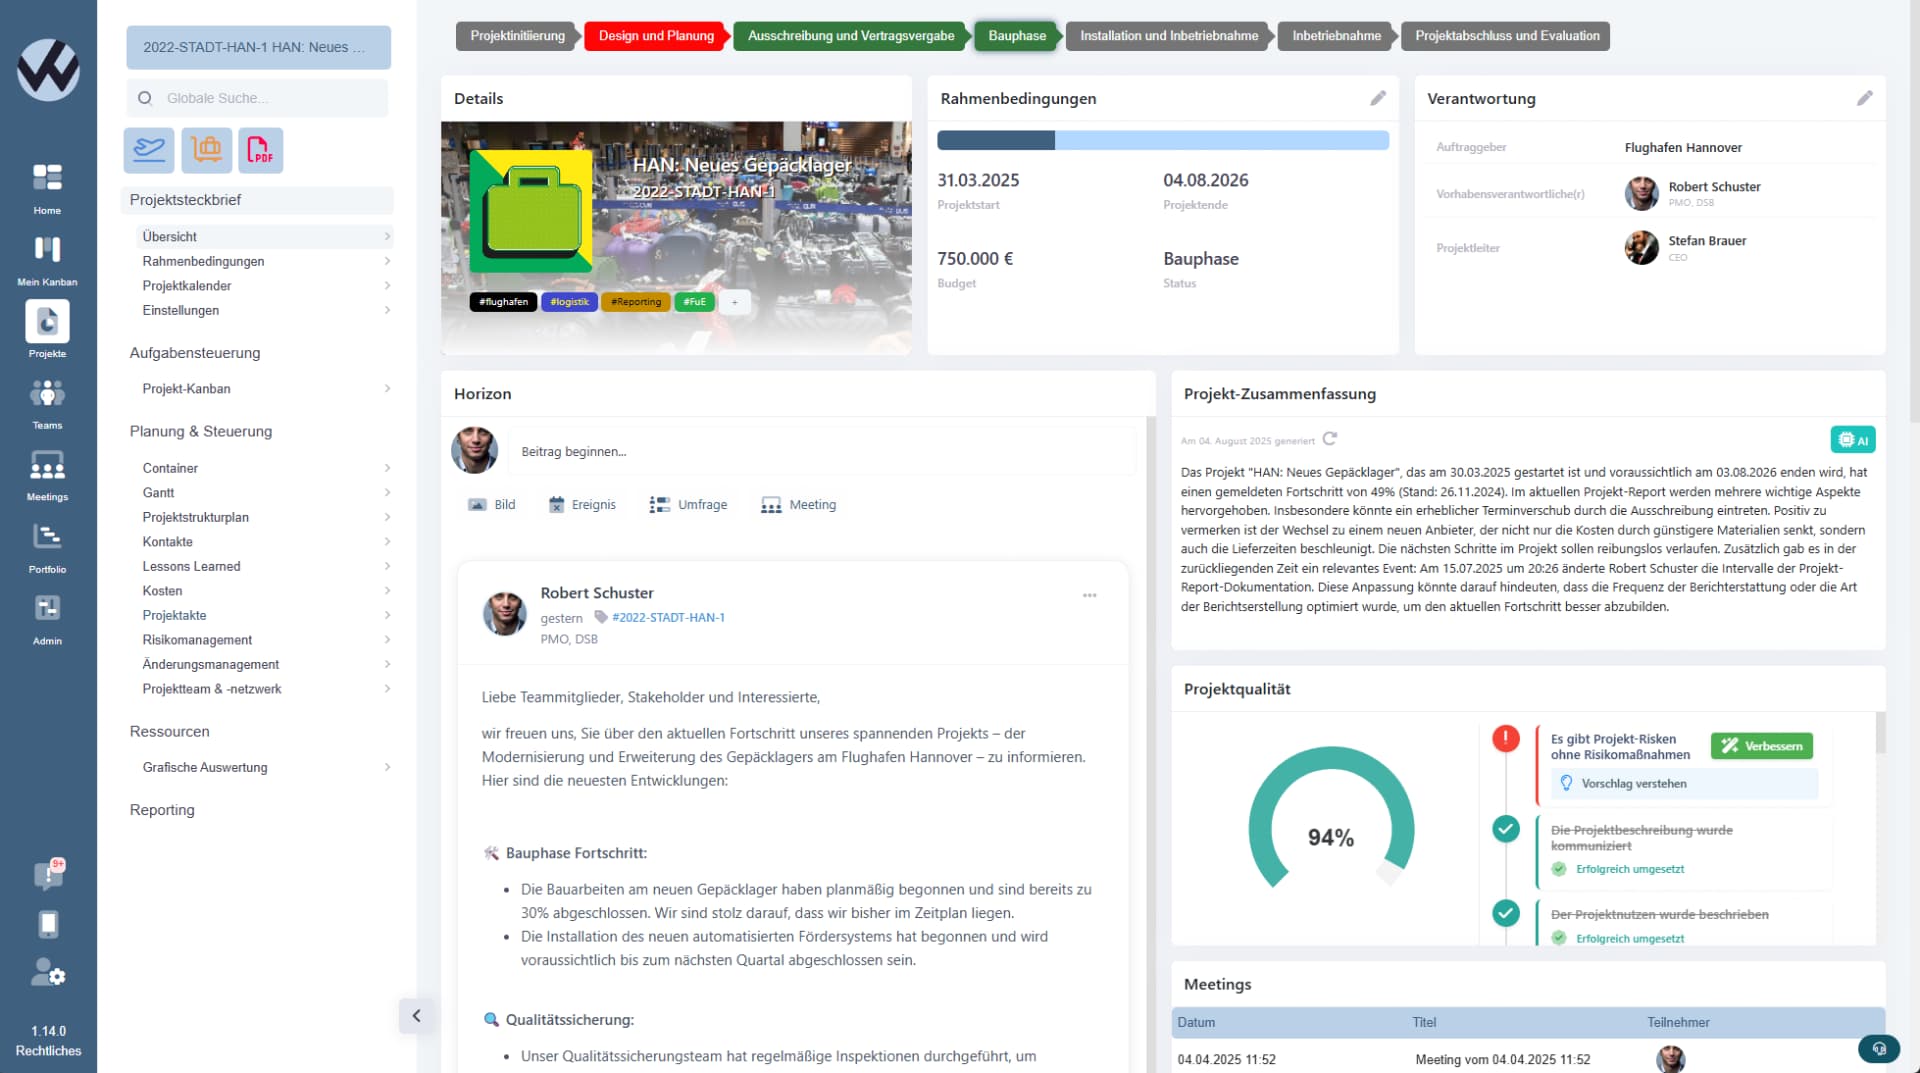Open notifications icon with 9+ badge
The height and width of the screenshot is (1073, 1920).
[x=48, y=875]
